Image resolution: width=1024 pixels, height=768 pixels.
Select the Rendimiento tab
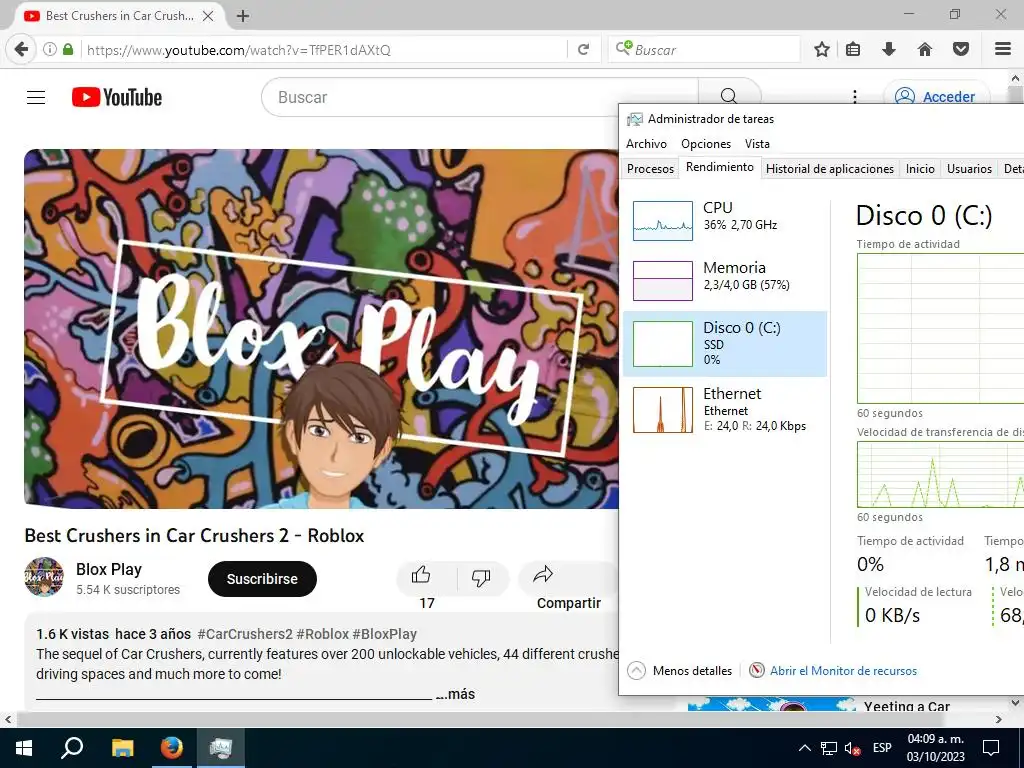coord(720,167)
